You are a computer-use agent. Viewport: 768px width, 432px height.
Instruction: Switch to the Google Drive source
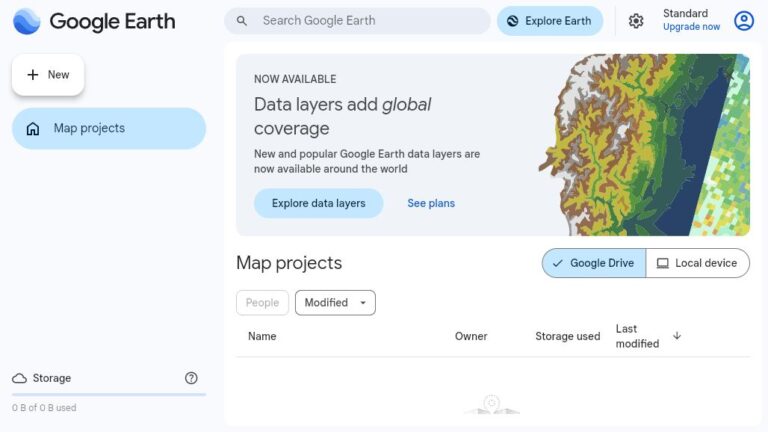[594, 263]
